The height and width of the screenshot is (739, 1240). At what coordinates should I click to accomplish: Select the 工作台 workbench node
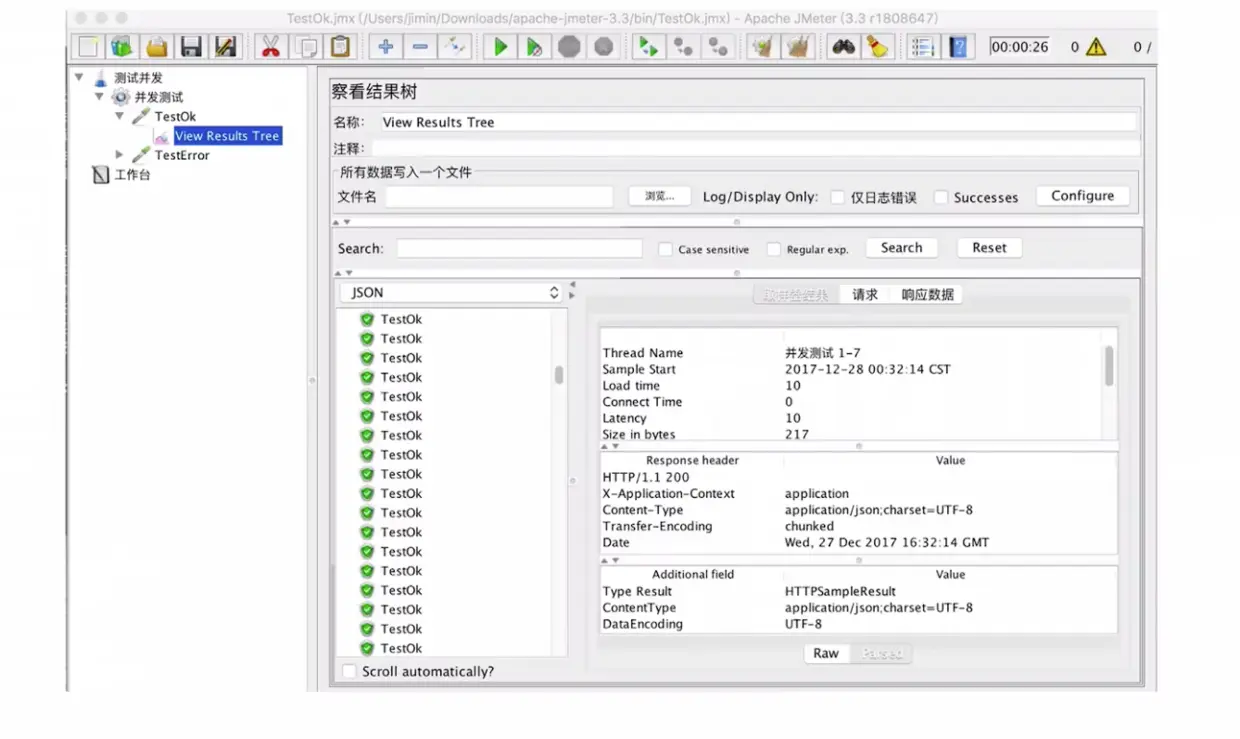click(132, 175)
